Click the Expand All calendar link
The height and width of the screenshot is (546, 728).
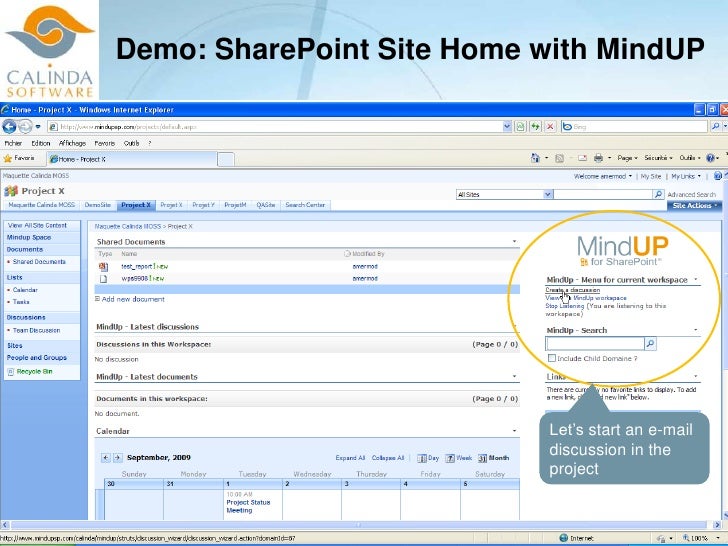350,458
